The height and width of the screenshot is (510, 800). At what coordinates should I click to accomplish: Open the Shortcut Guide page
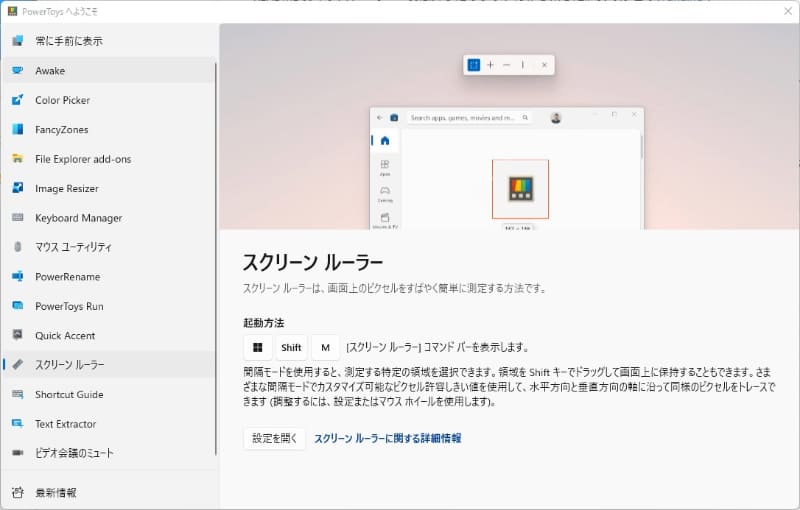109,394
